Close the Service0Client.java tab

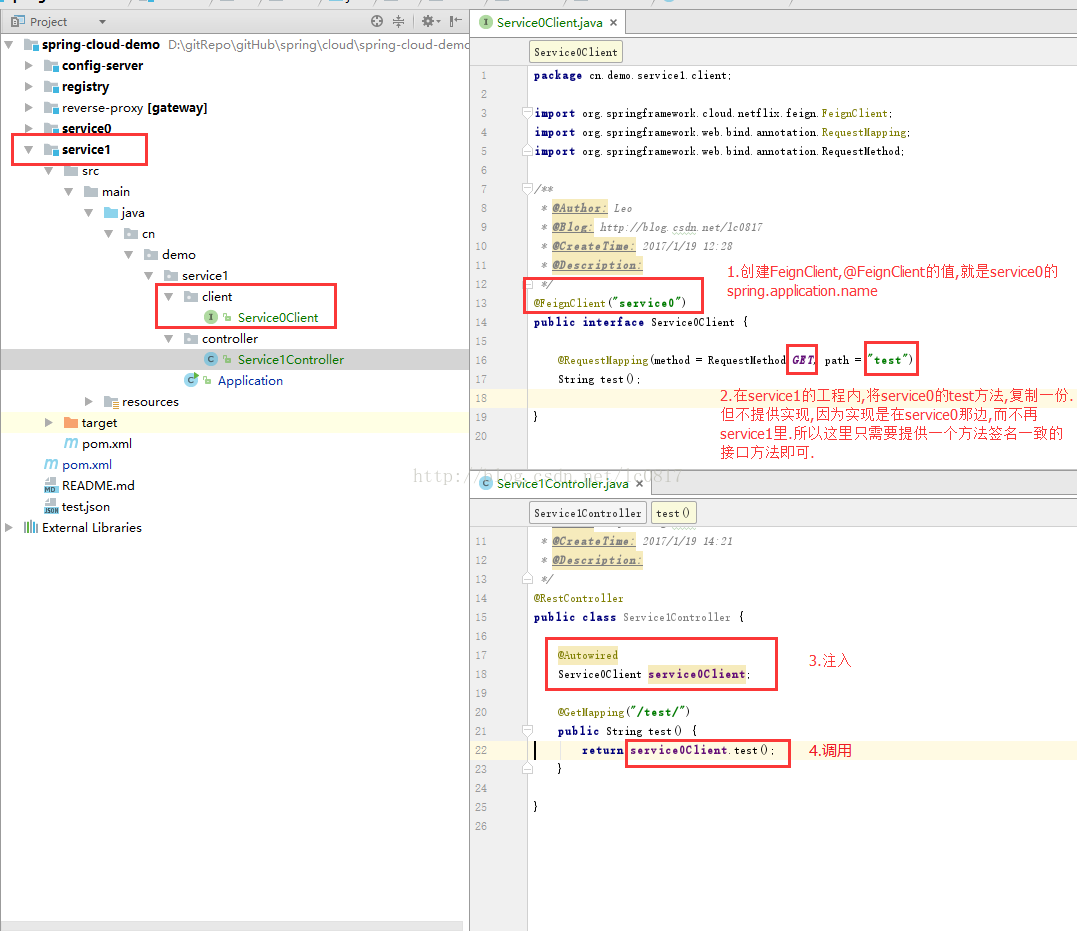(x=613, y=23)
